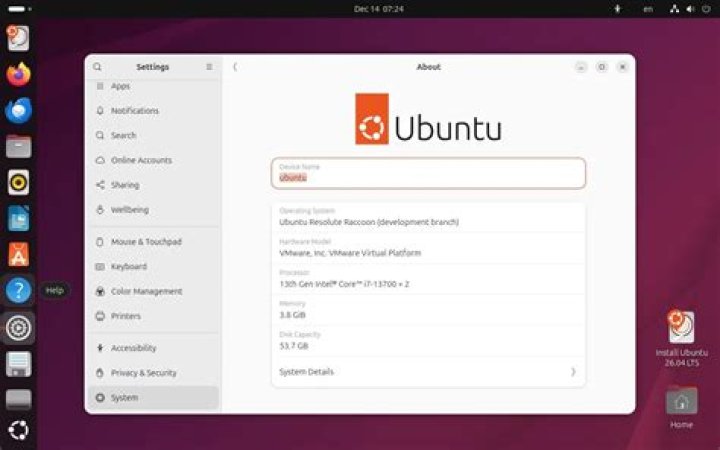The image size is (720, 450).
Task: Show applications via the Ubuntu logo dock button
Action: (18, 430)
